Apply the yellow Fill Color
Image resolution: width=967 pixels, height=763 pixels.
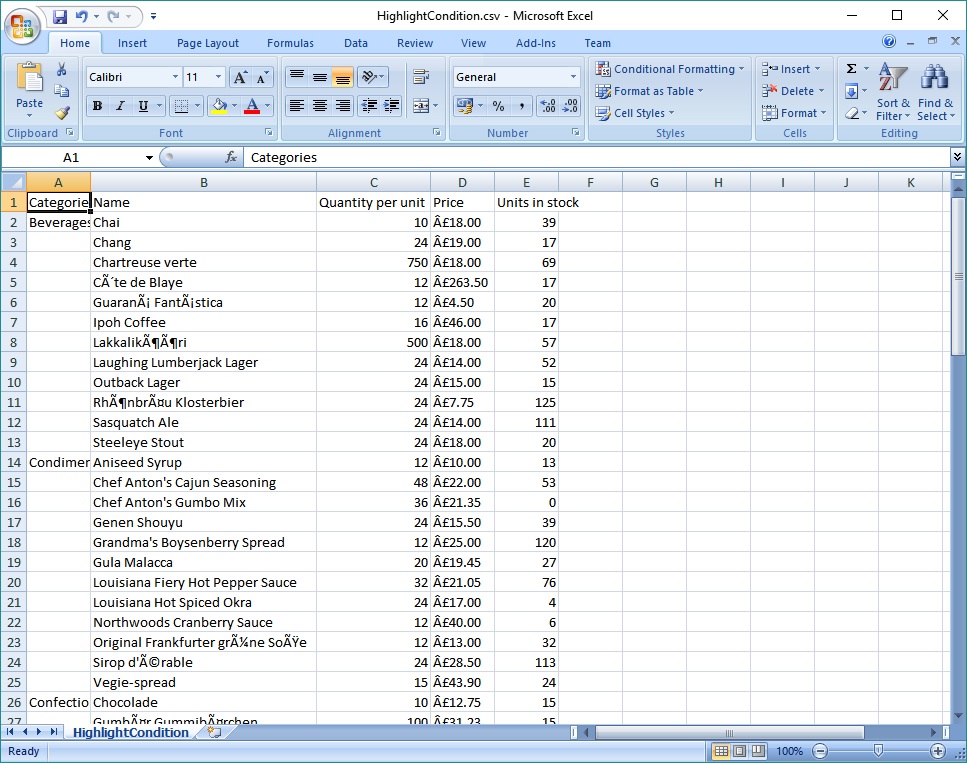click(220, 105)
